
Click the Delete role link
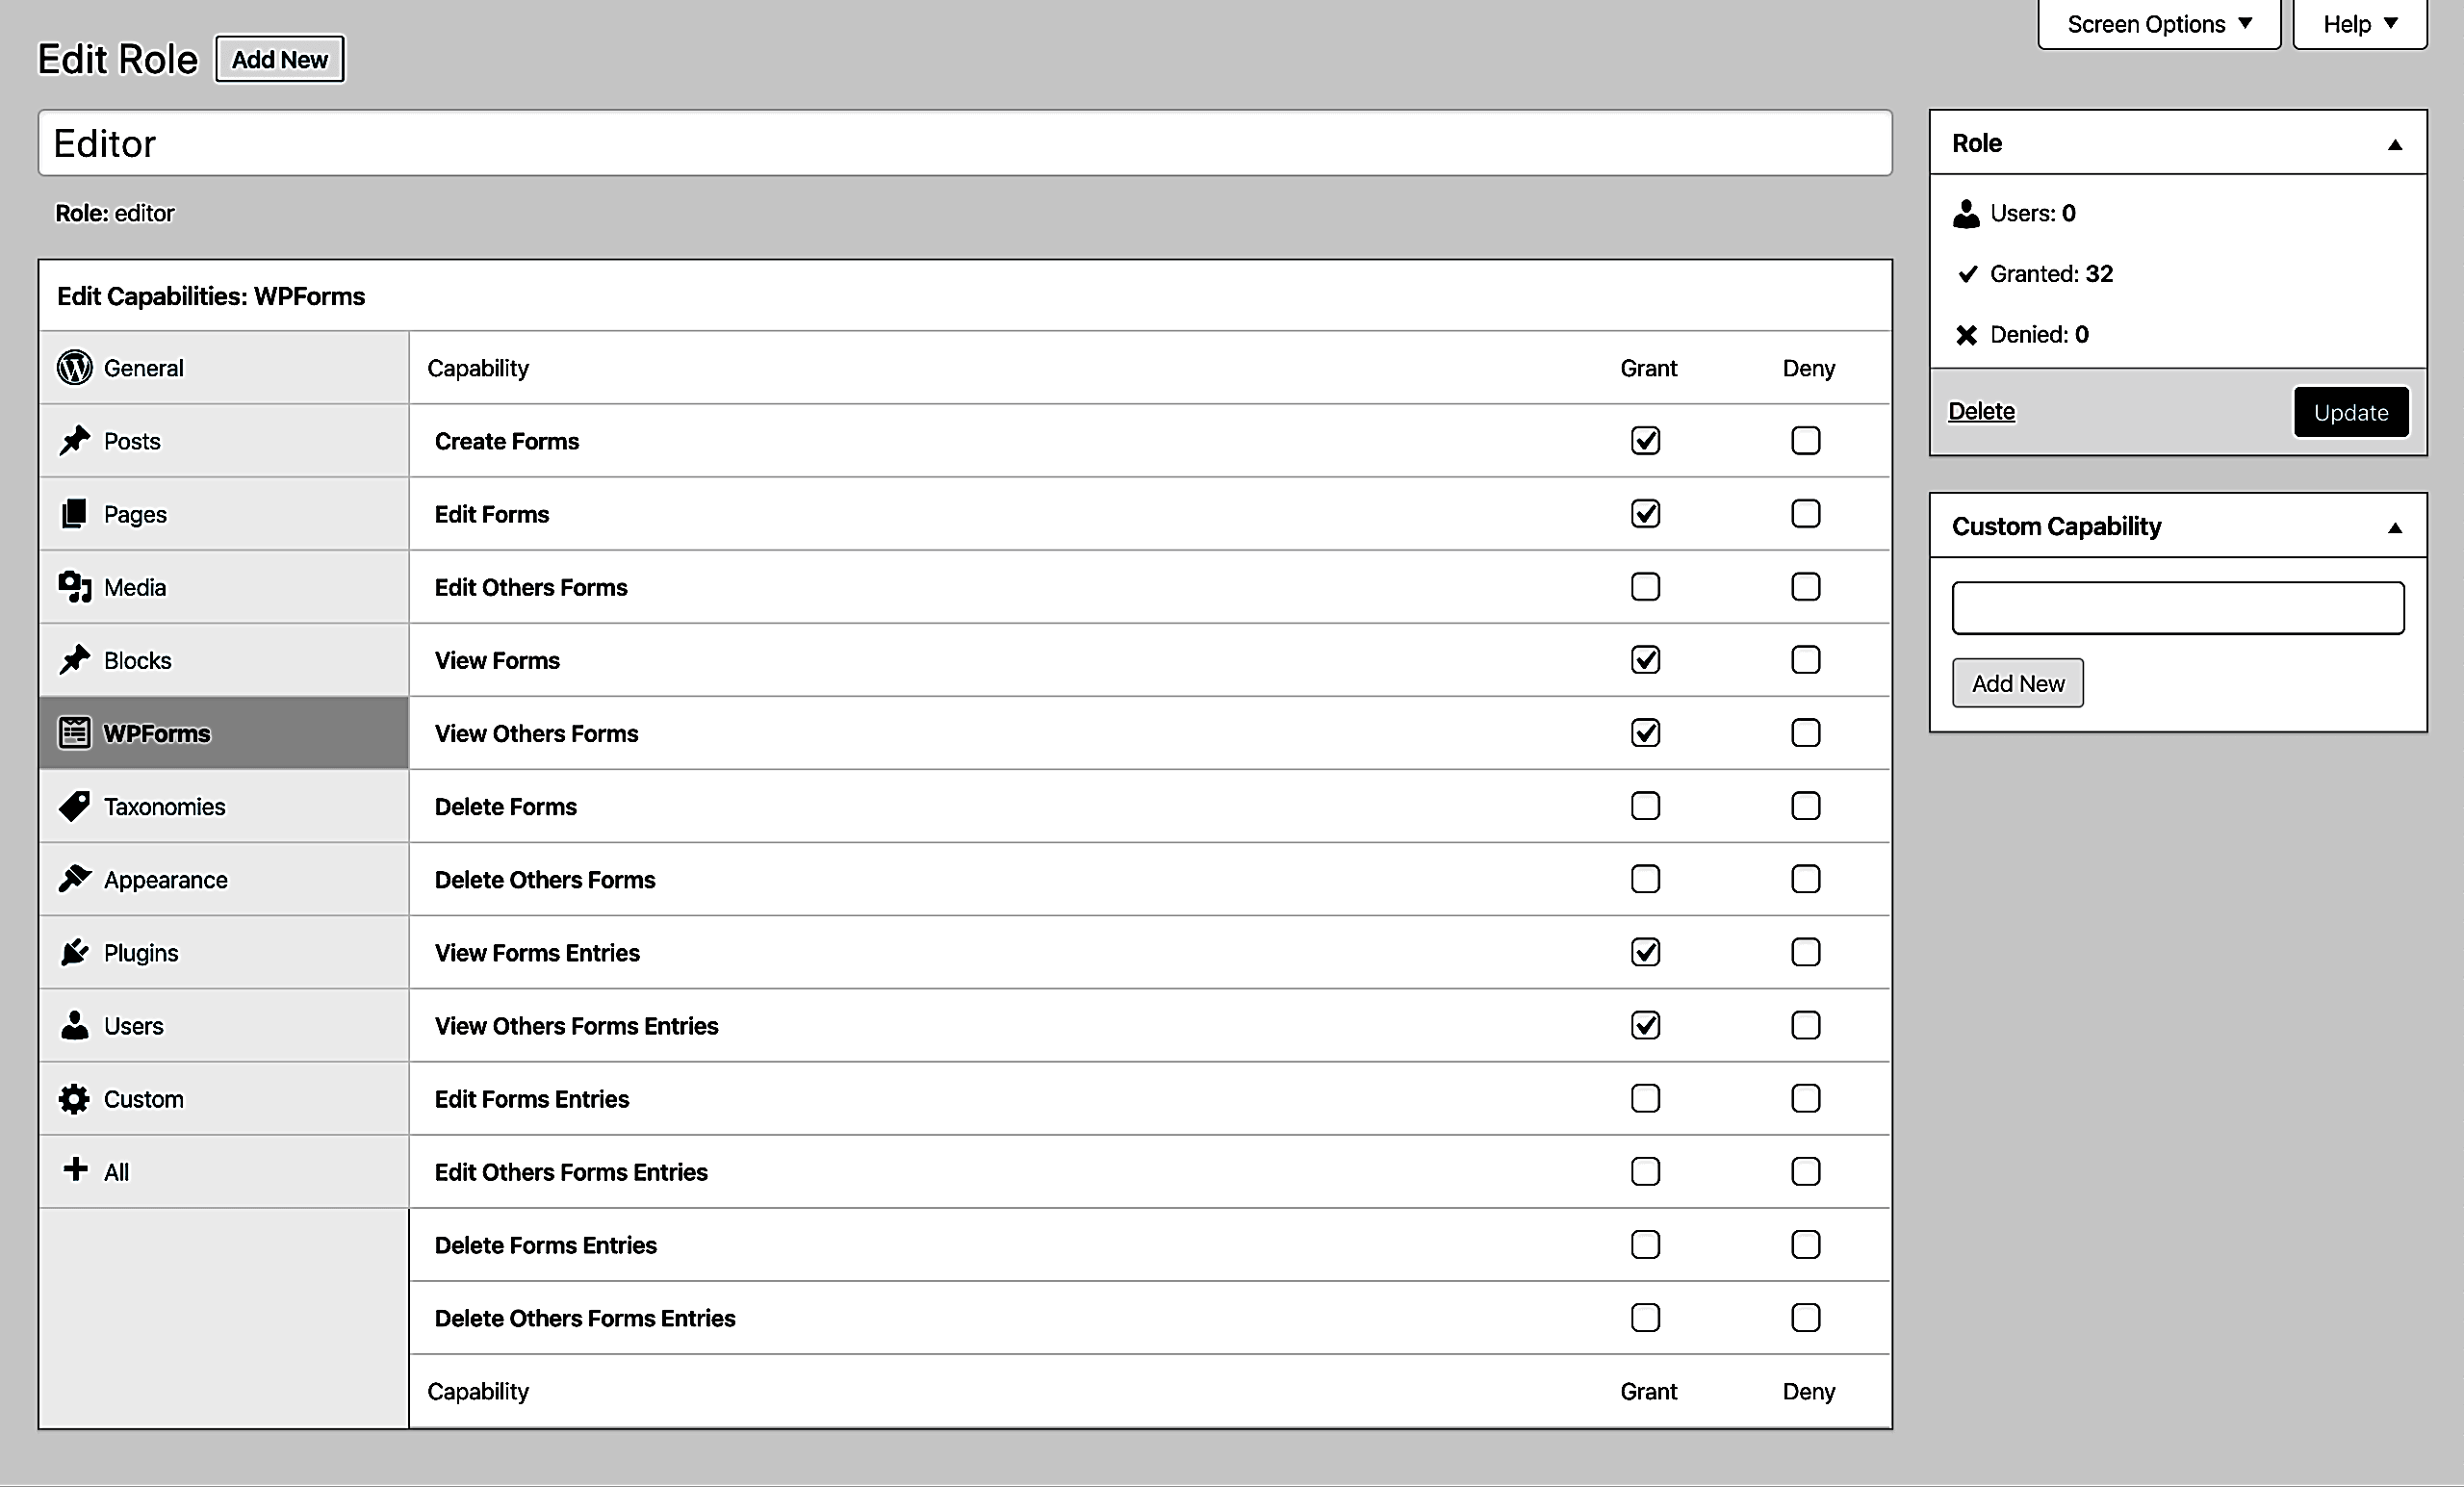(1981, 411)
